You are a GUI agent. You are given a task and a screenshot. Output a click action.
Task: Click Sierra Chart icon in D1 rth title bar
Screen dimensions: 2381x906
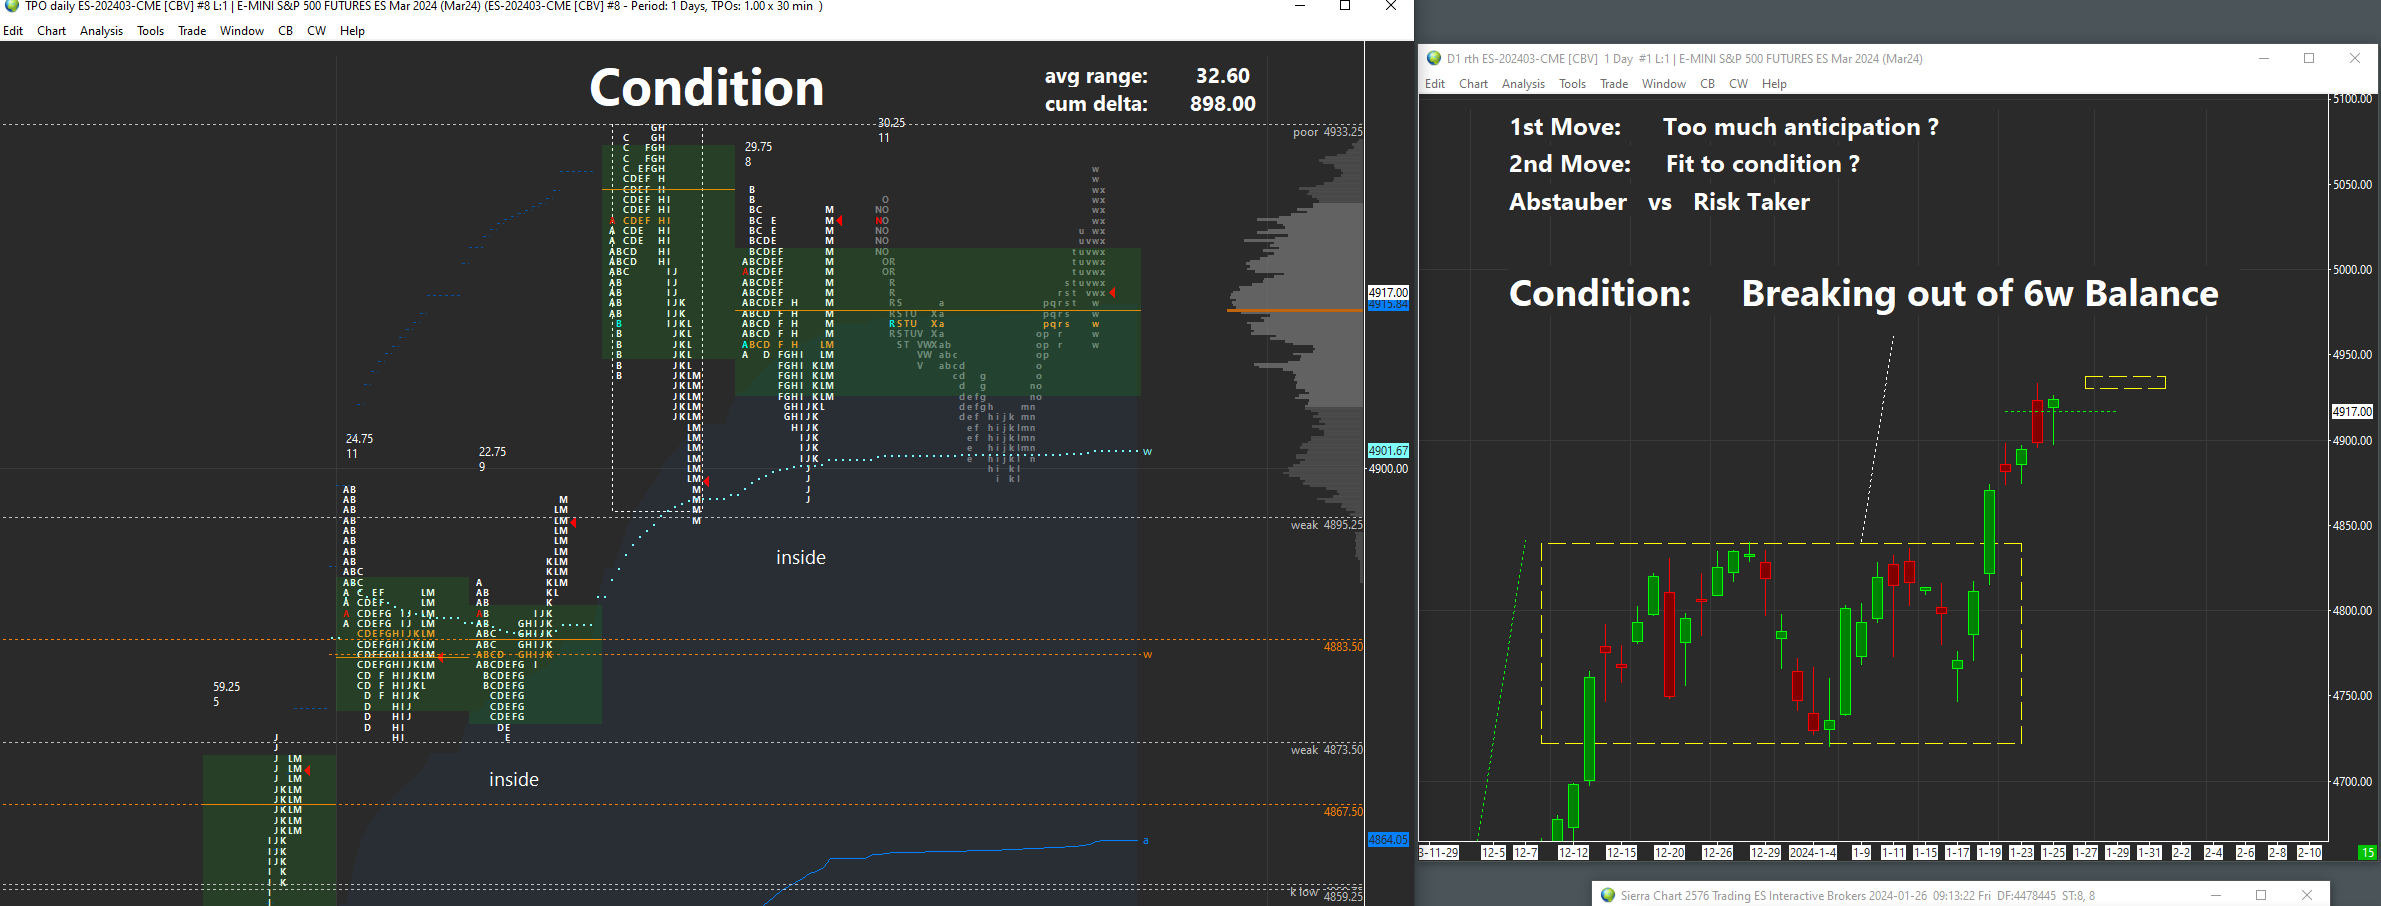tap(1434, 58)
